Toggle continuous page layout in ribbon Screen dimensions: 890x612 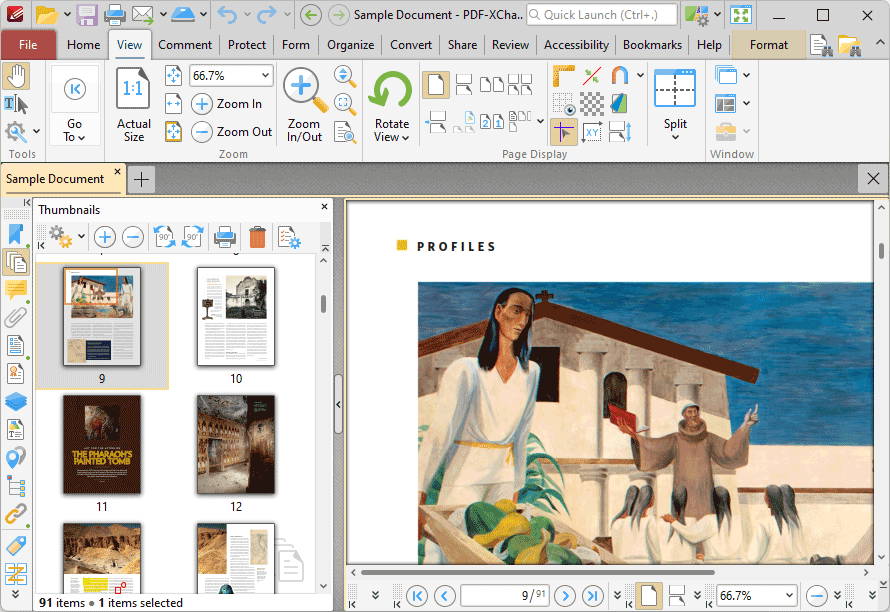point(464,85)
